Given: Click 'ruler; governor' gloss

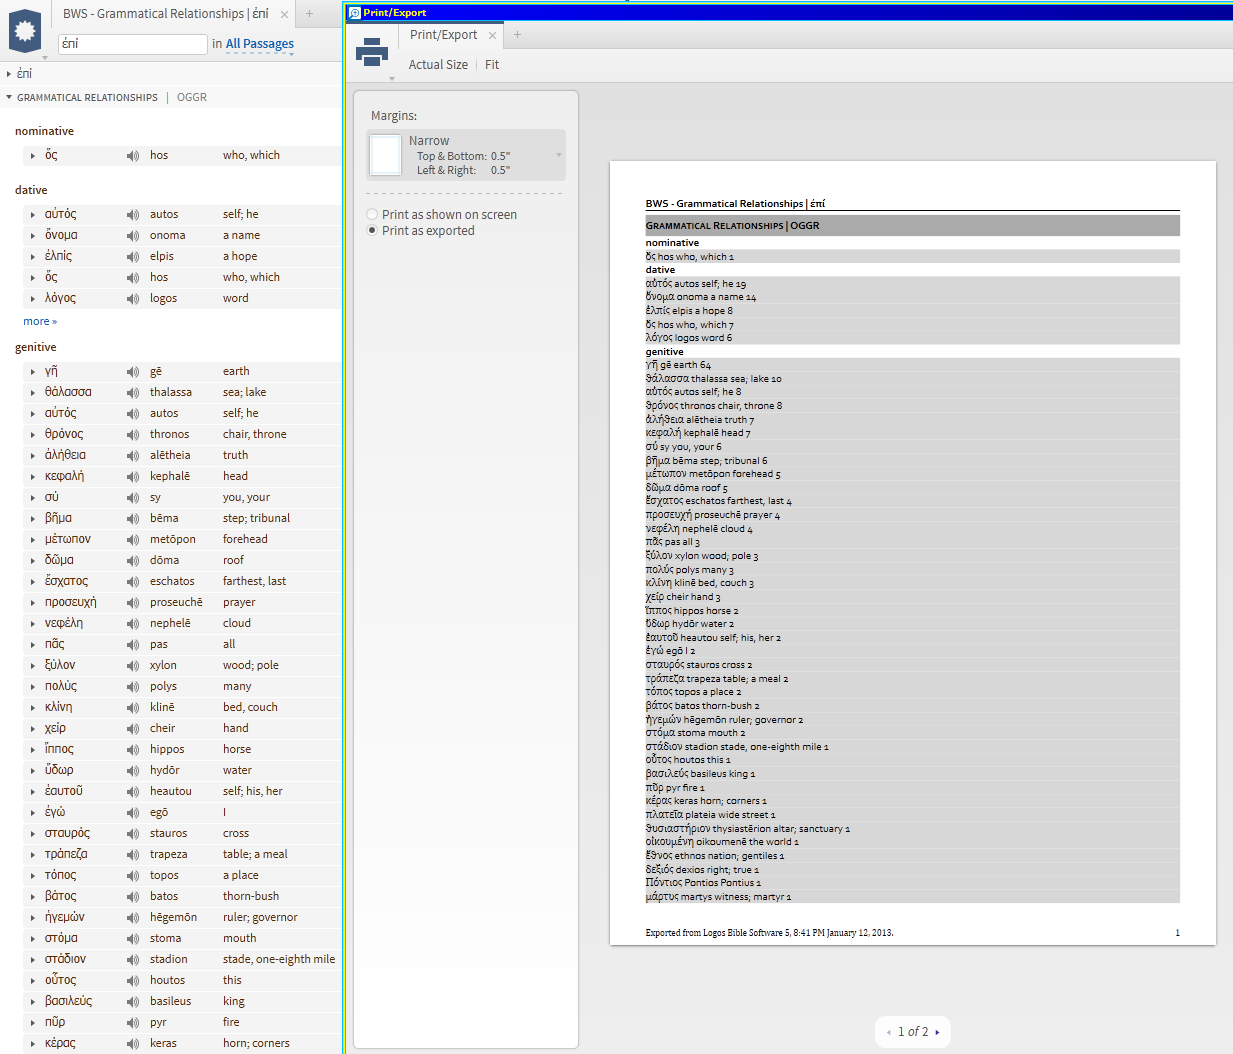Looking at the screenshot, I should coord(260,918).
